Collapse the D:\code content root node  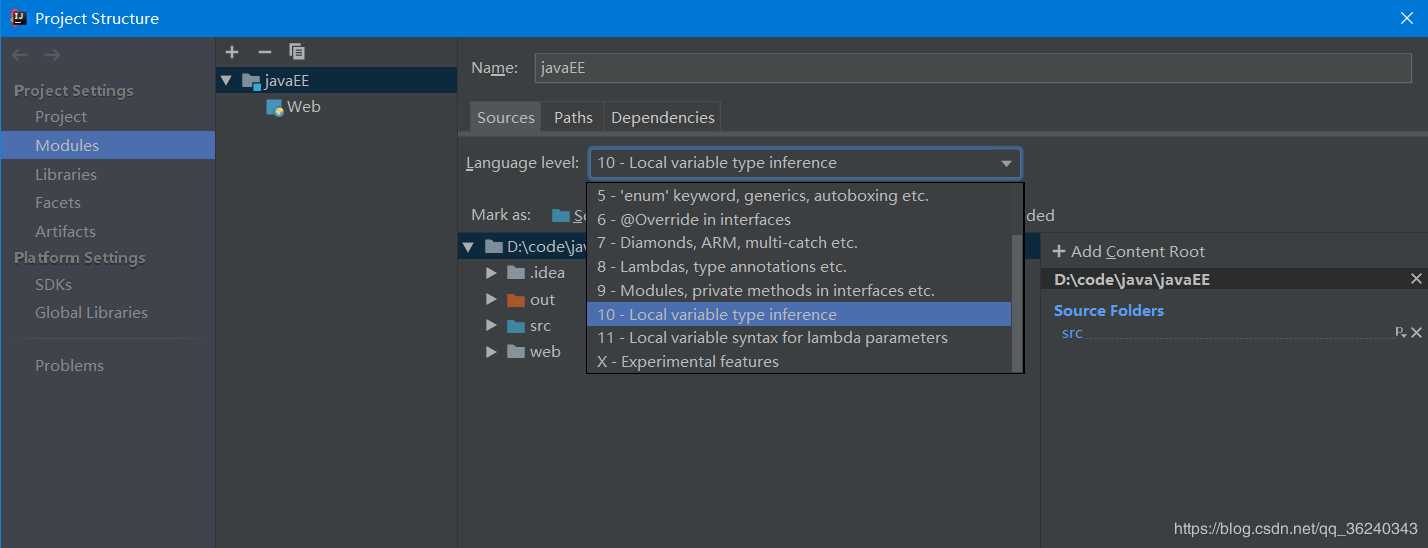point(467,246)
